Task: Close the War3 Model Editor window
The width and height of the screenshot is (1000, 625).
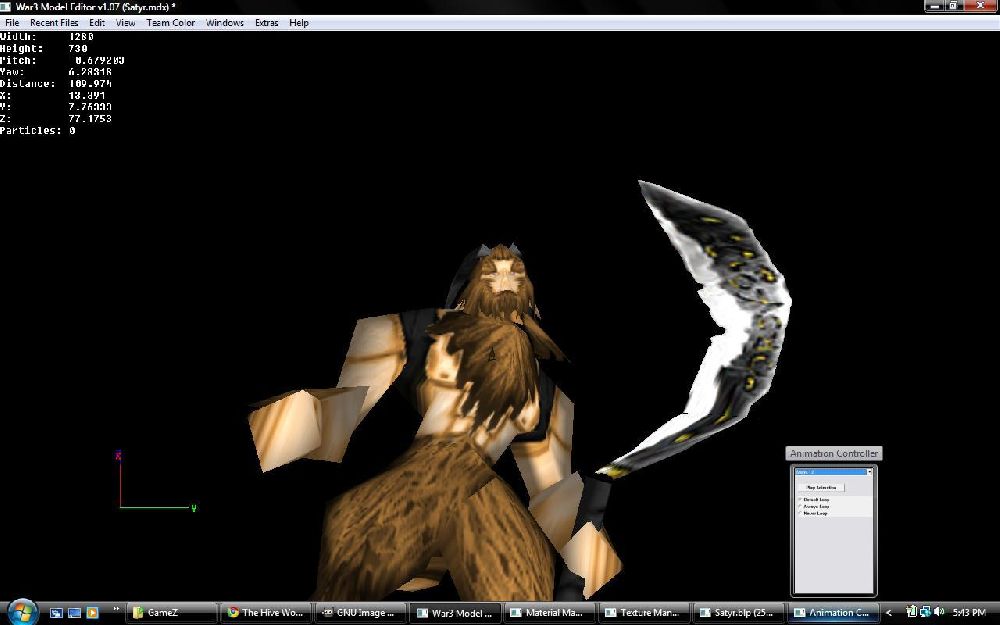Action: (x=981, y=6)
